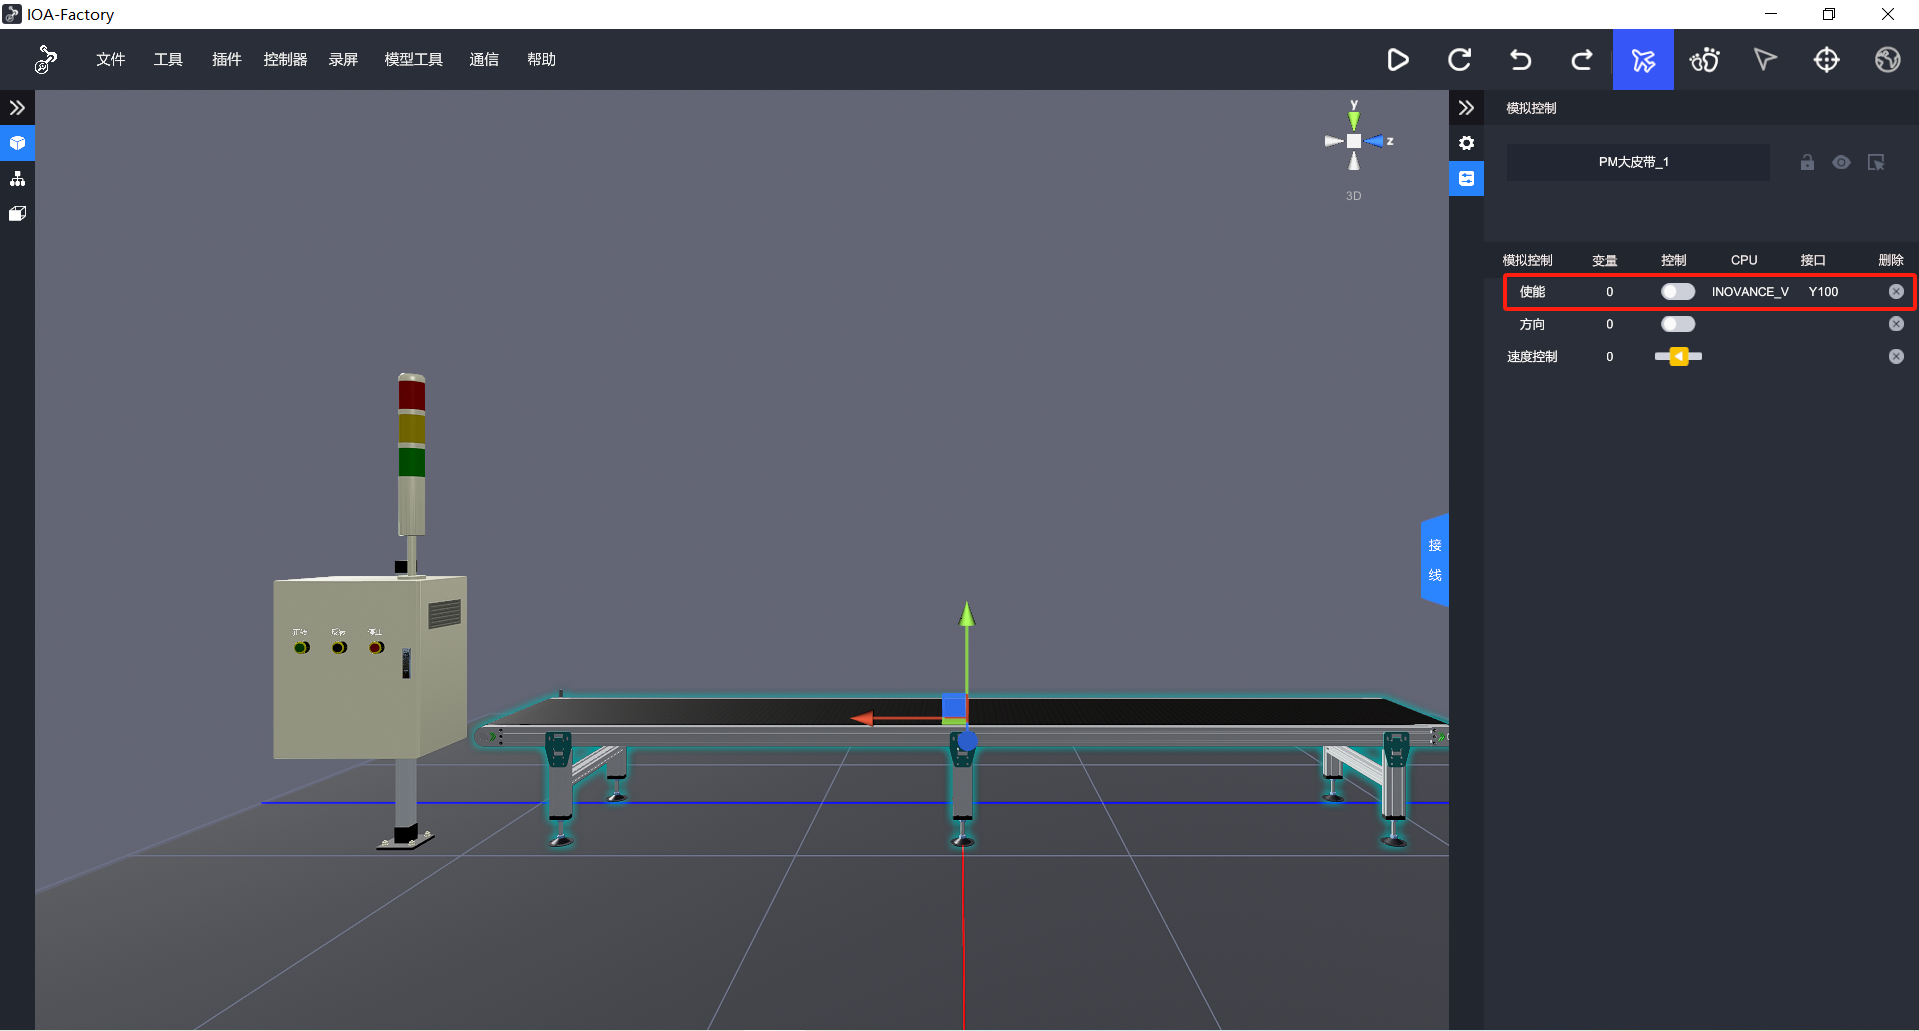Image resolution: width=1919 pixels, height=1031 pixels.
Task: Adjust the 速度控制 speed slider
Action: pos(1679,357)
